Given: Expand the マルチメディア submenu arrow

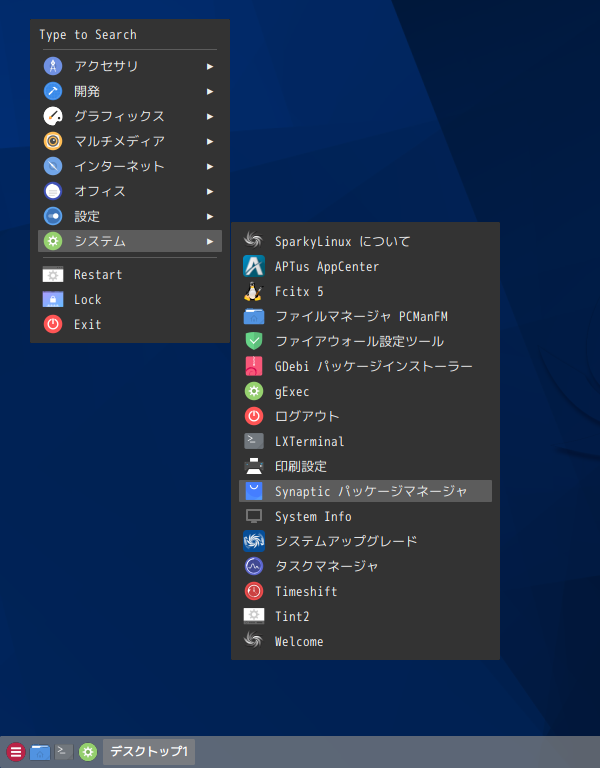Looking at the screenshot, I should click(x=210, y=142).
